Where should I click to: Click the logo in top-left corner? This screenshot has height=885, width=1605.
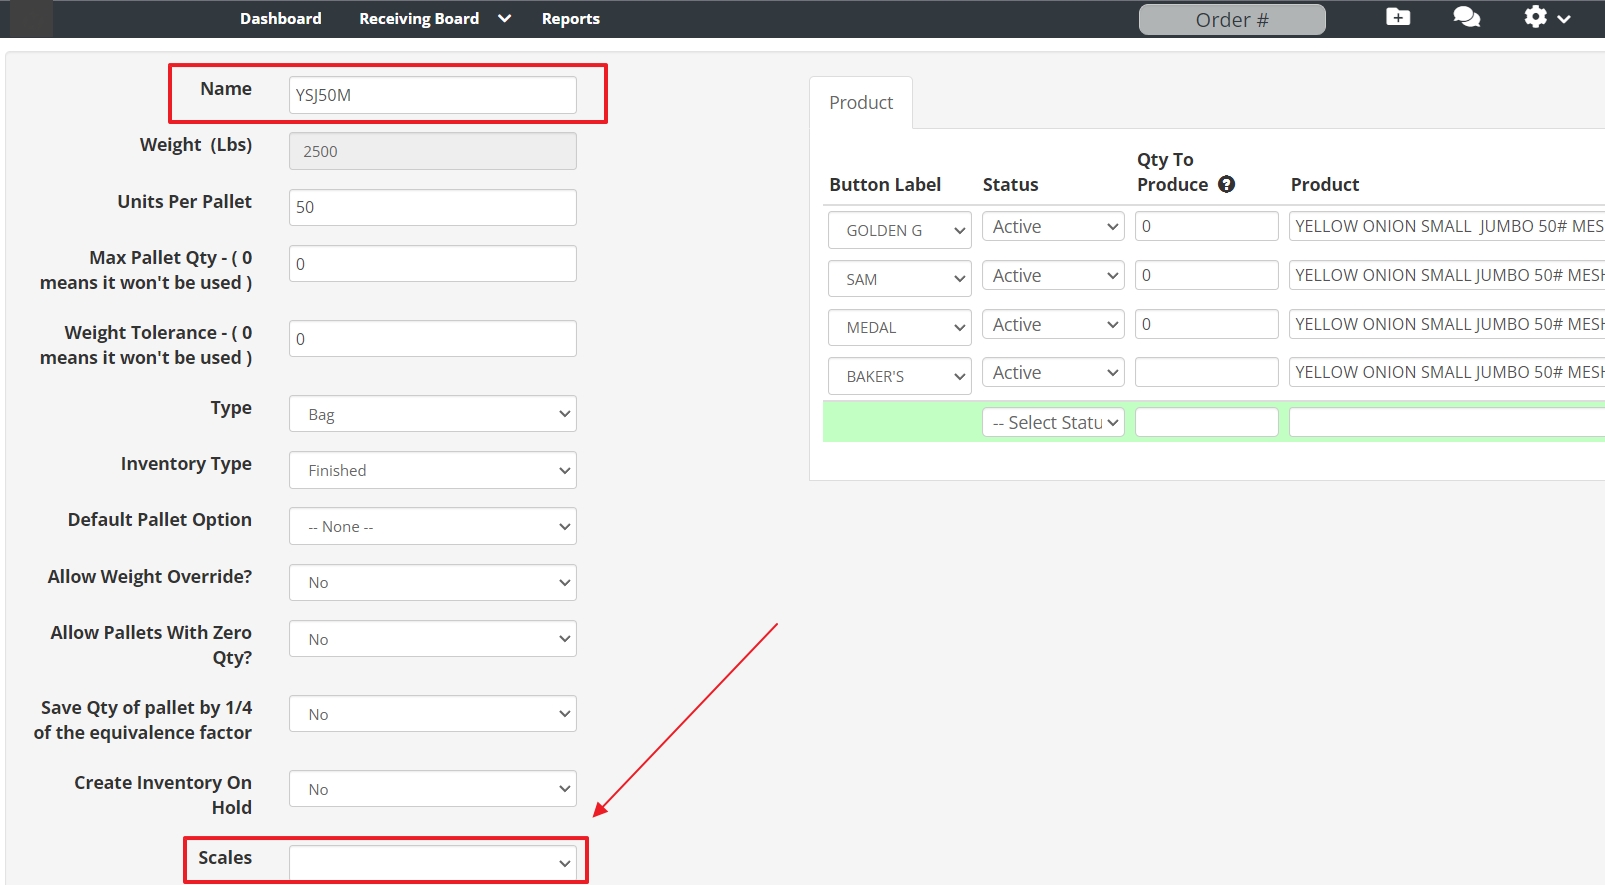pyautogui.click(x=30, y=18)
